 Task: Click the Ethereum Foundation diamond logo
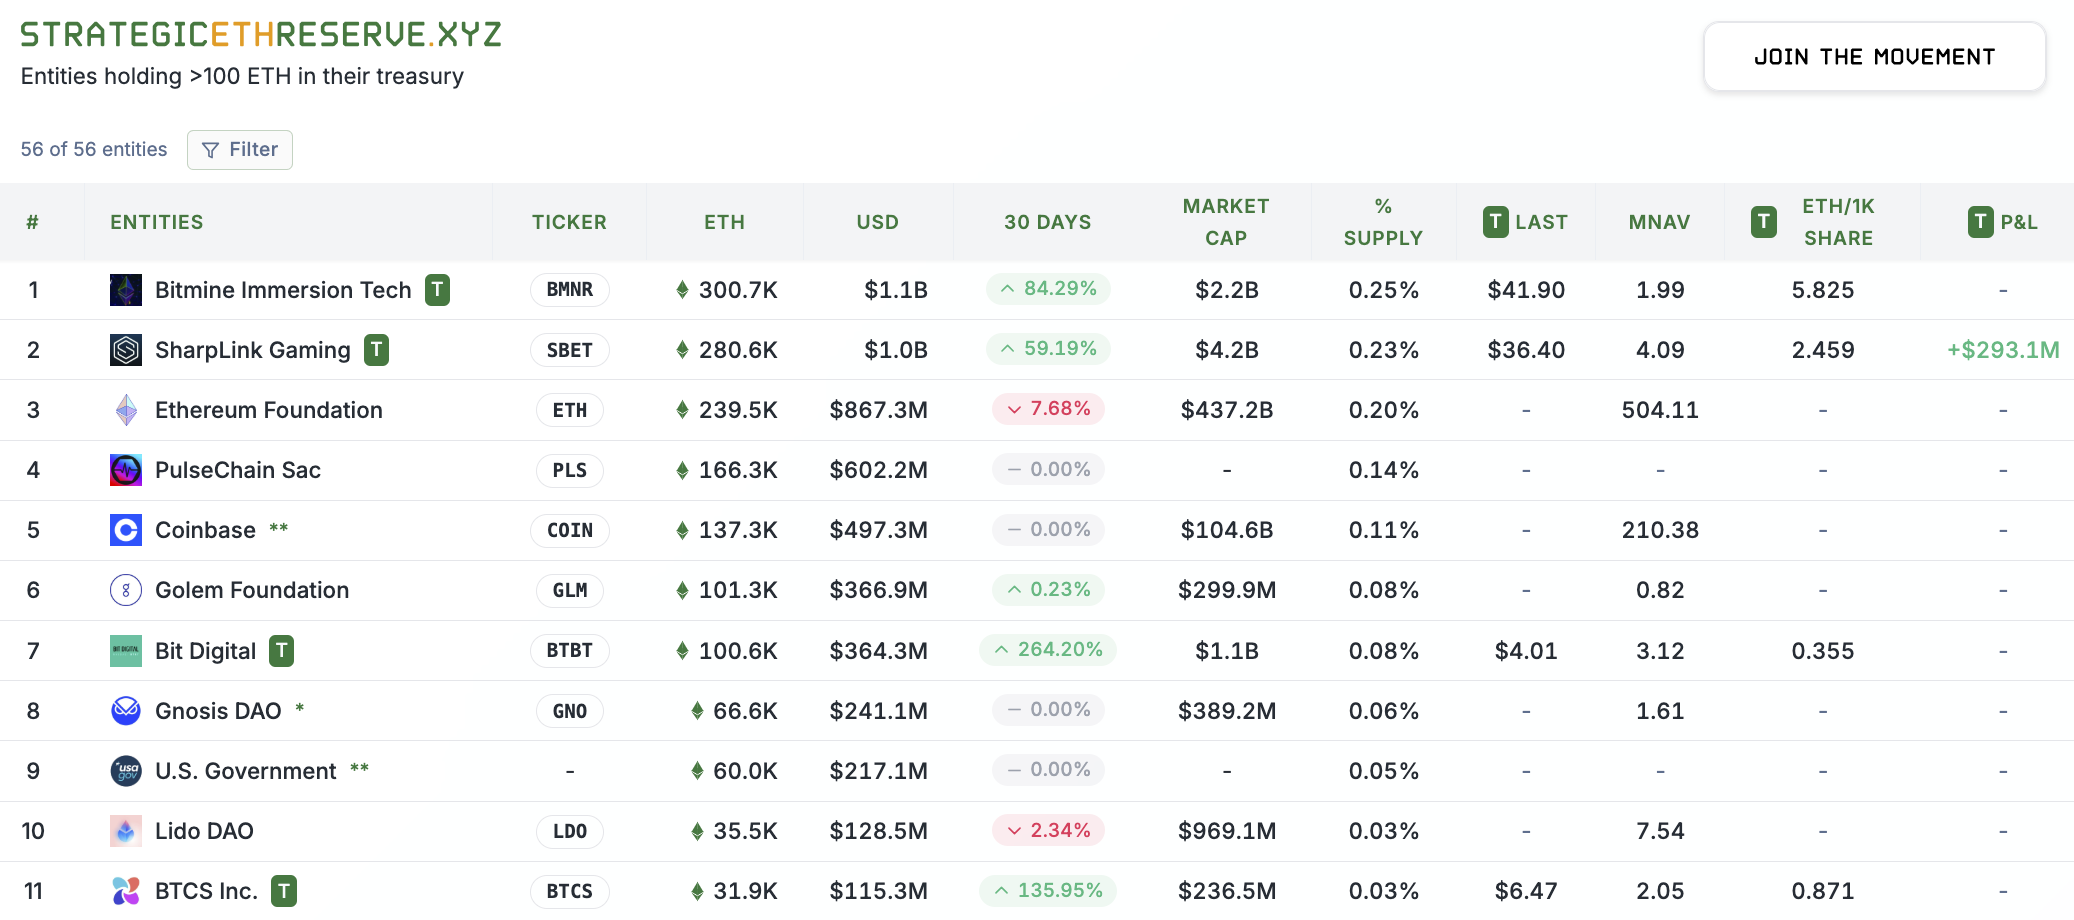126,410
